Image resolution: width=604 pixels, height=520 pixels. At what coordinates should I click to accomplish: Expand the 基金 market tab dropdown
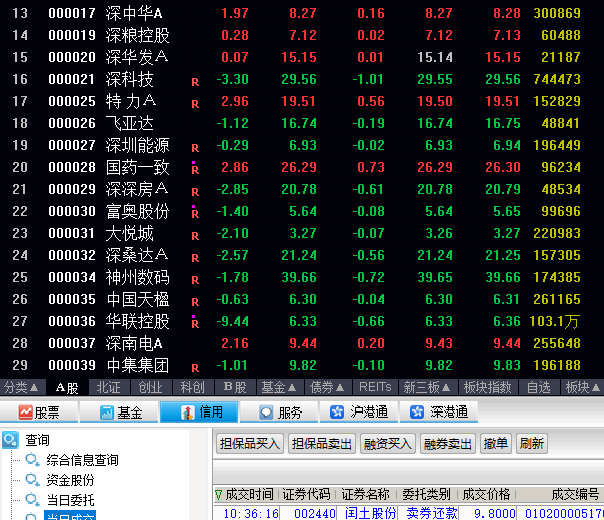[x=279, y=387]
